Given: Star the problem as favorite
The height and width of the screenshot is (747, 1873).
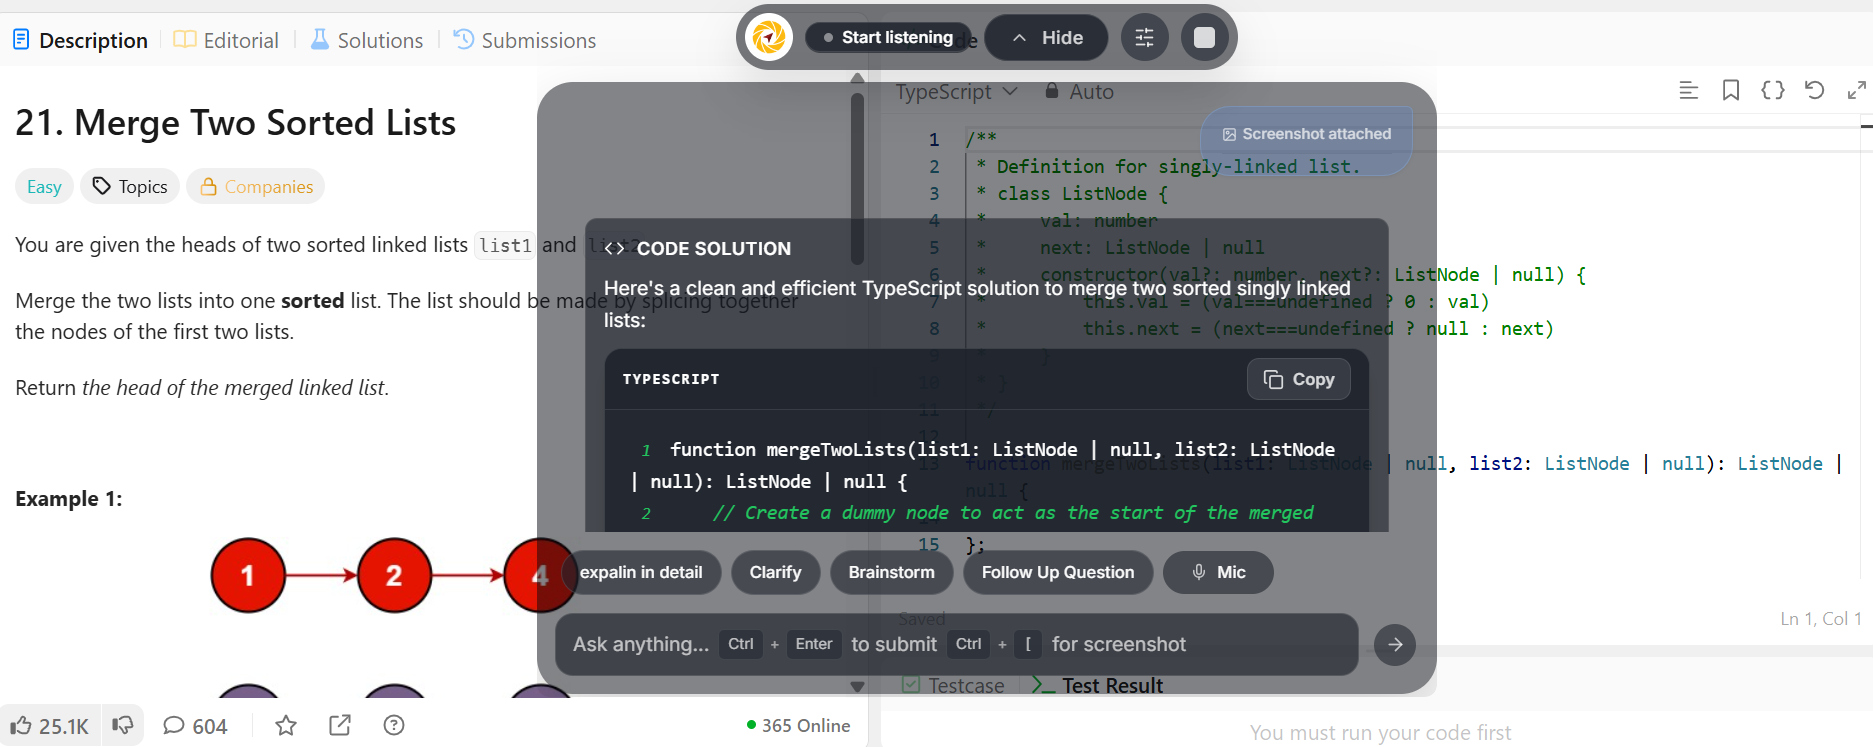Looking at the screenshot, I should [286, 725].
